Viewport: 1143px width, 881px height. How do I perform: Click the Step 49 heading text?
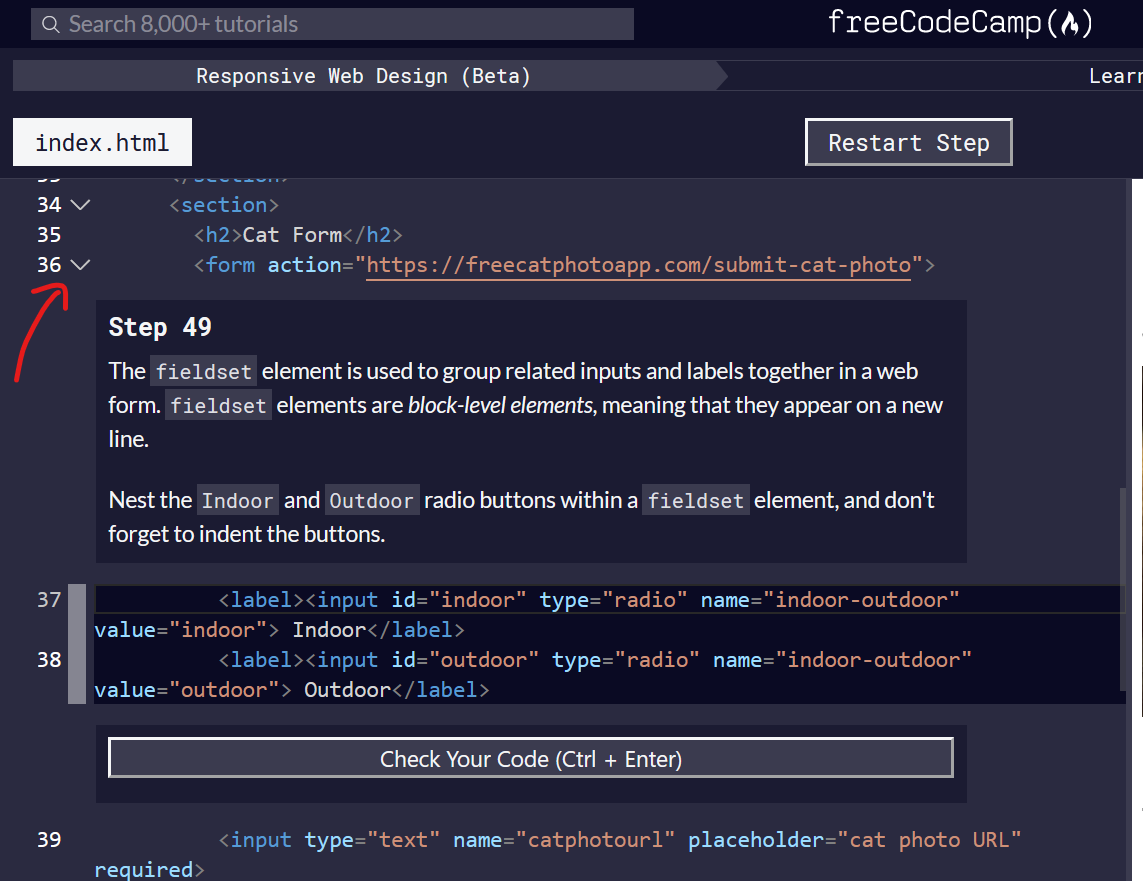159,327
